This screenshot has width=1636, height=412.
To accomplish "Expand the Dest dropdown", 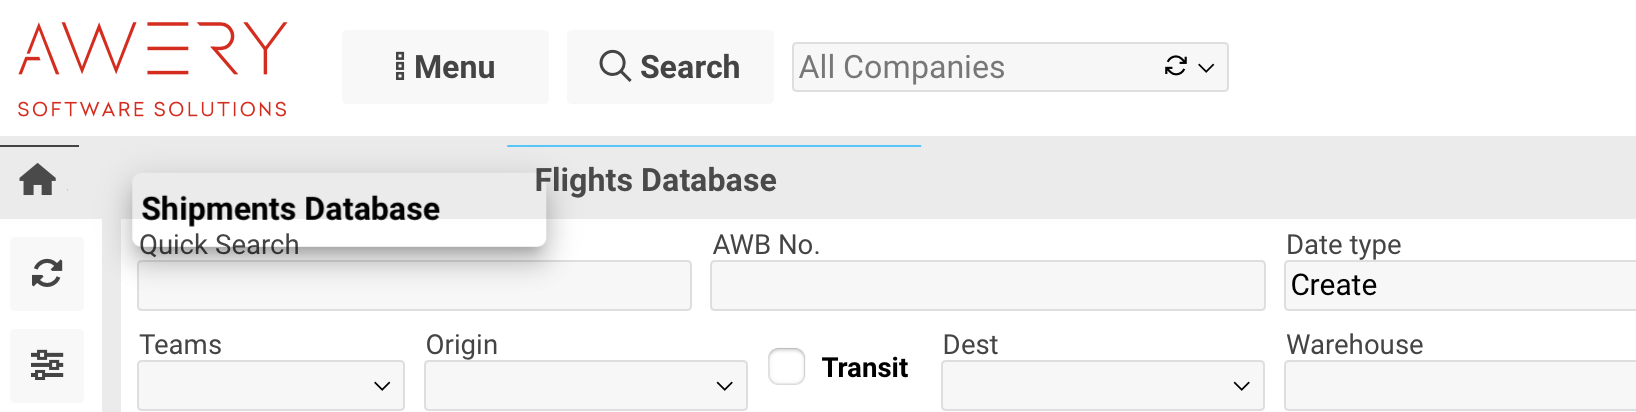I will click(x=1102, y=386).
